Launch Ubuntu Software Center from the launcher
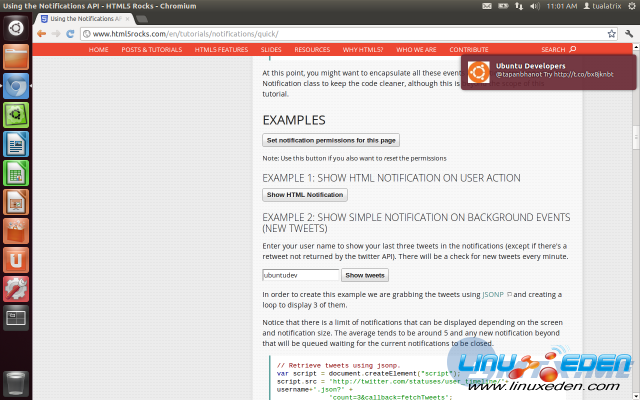The width and height of the screenshot is (640, 400). click(x=16, y=231)
